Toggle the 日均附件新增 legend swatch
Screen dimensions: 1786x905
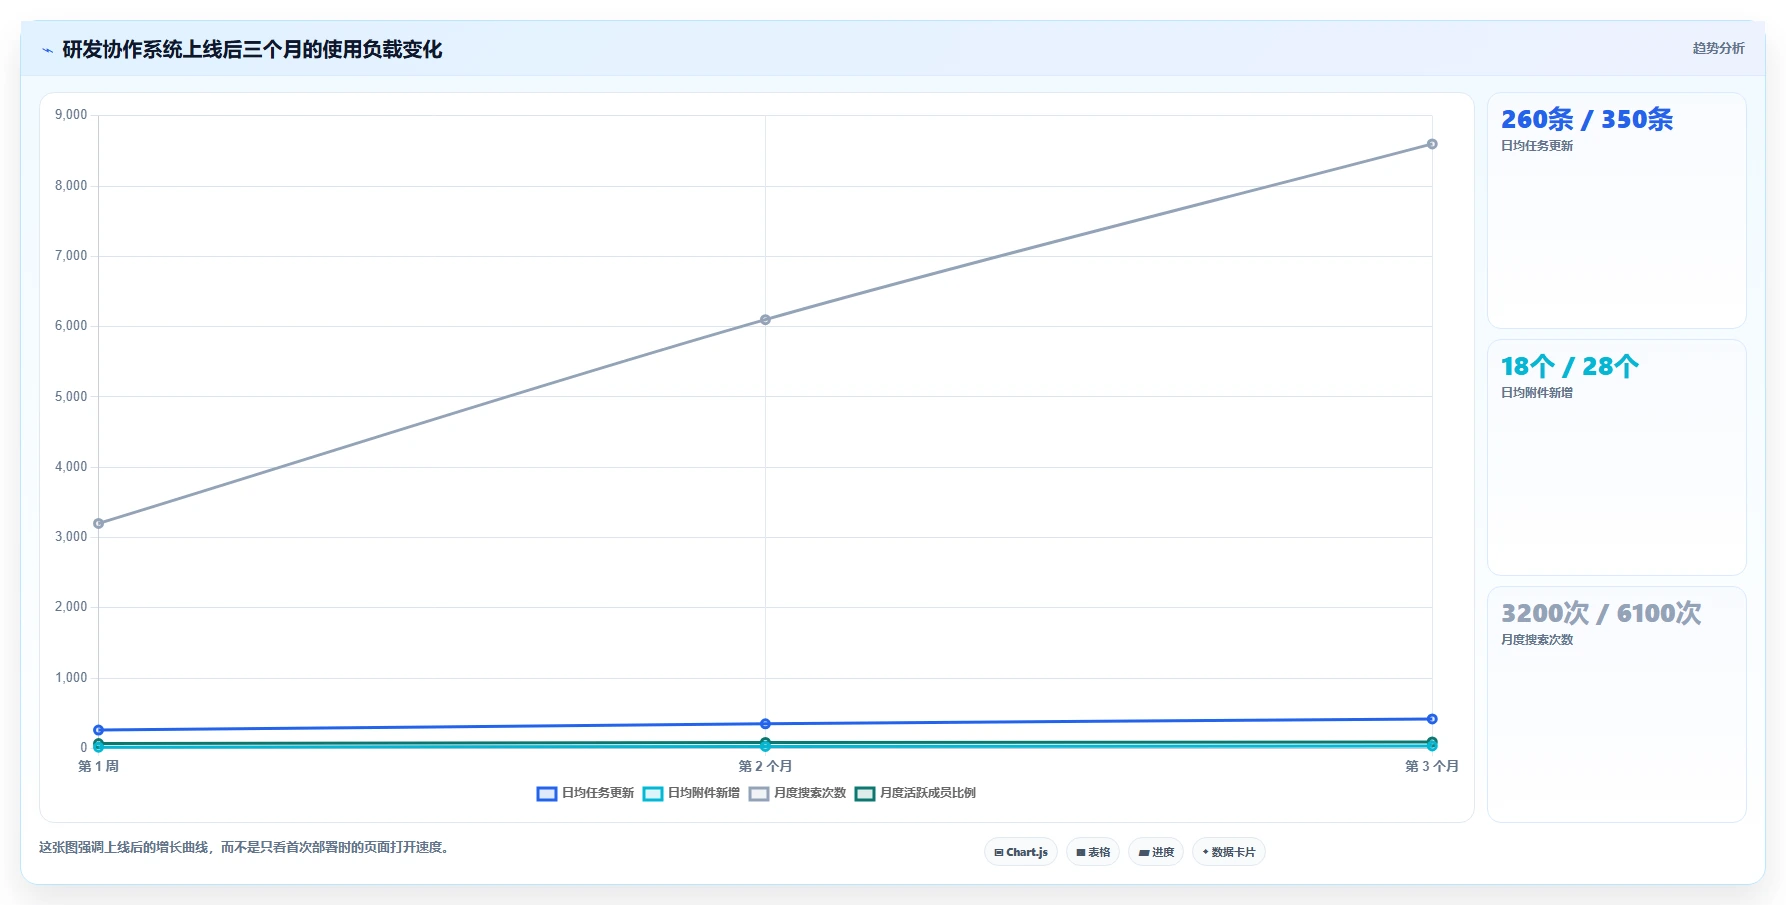(653, 794)
